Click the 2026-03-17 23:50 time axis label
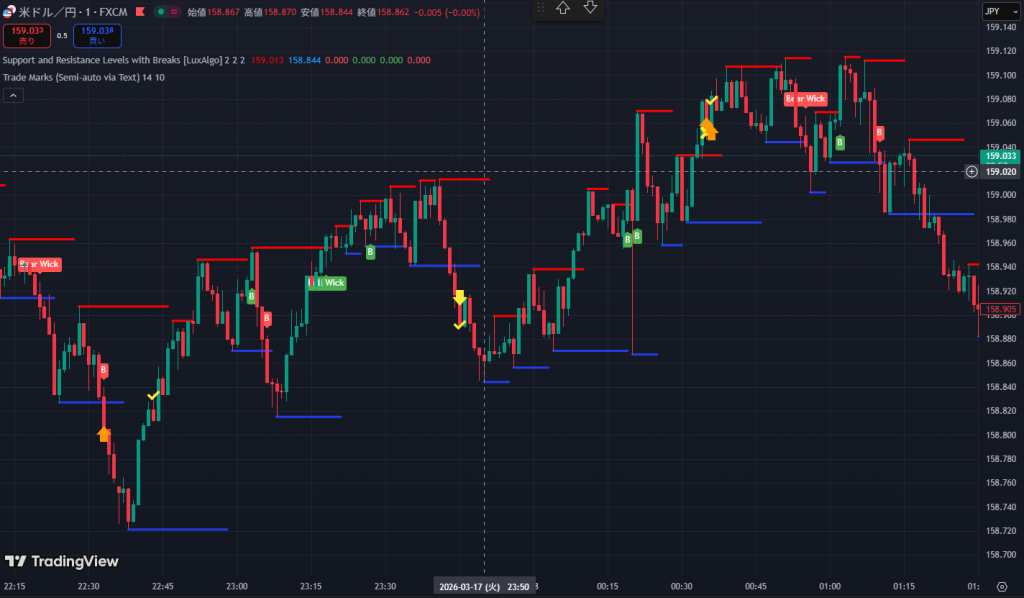 coord(485,587)
